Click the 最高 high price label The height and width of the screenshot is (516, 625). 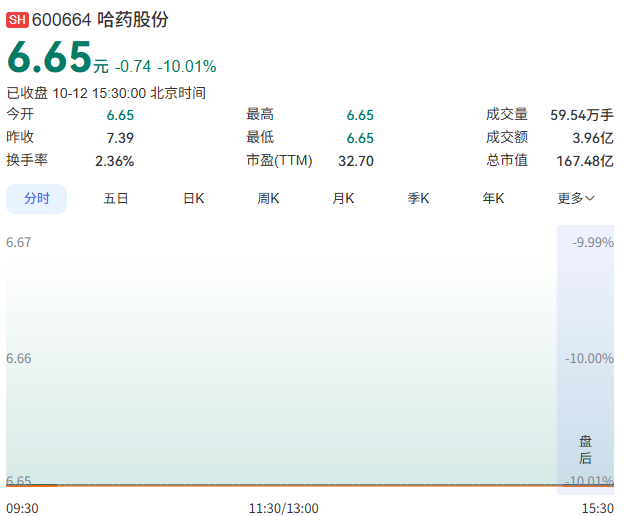click(260, 114)
